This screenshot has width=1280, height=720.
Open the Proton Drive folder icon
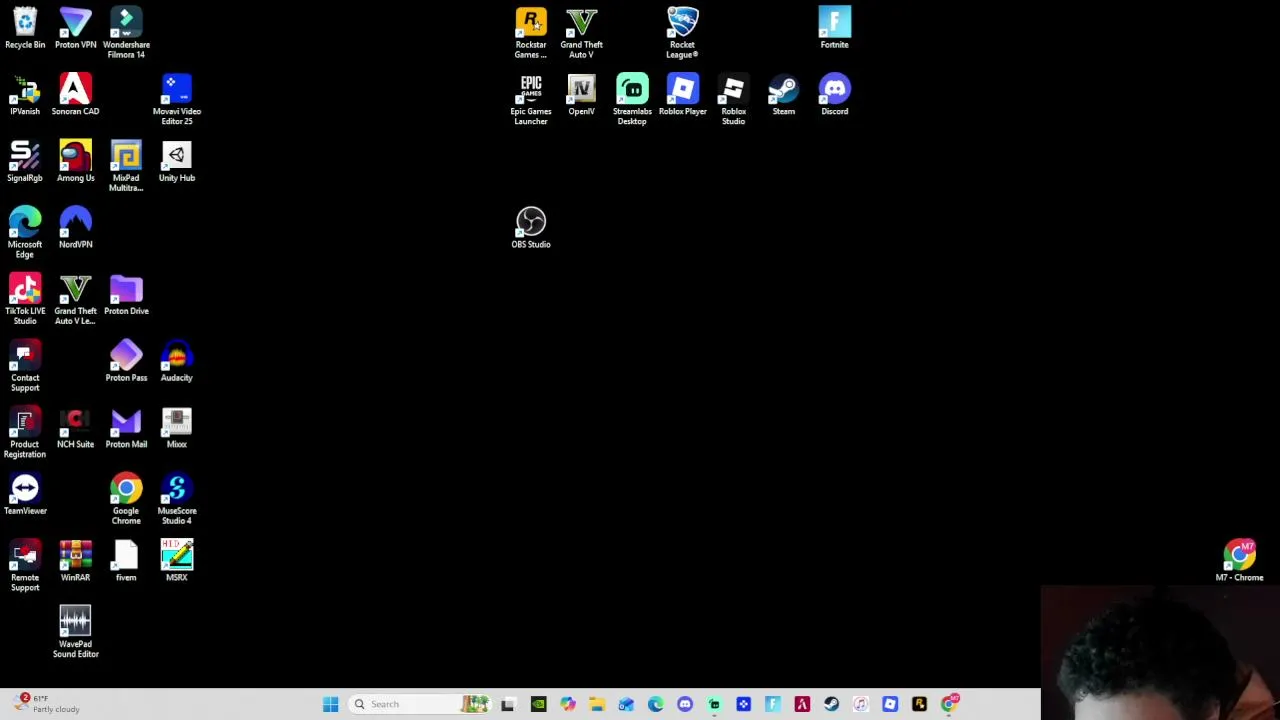pos(126,295)
